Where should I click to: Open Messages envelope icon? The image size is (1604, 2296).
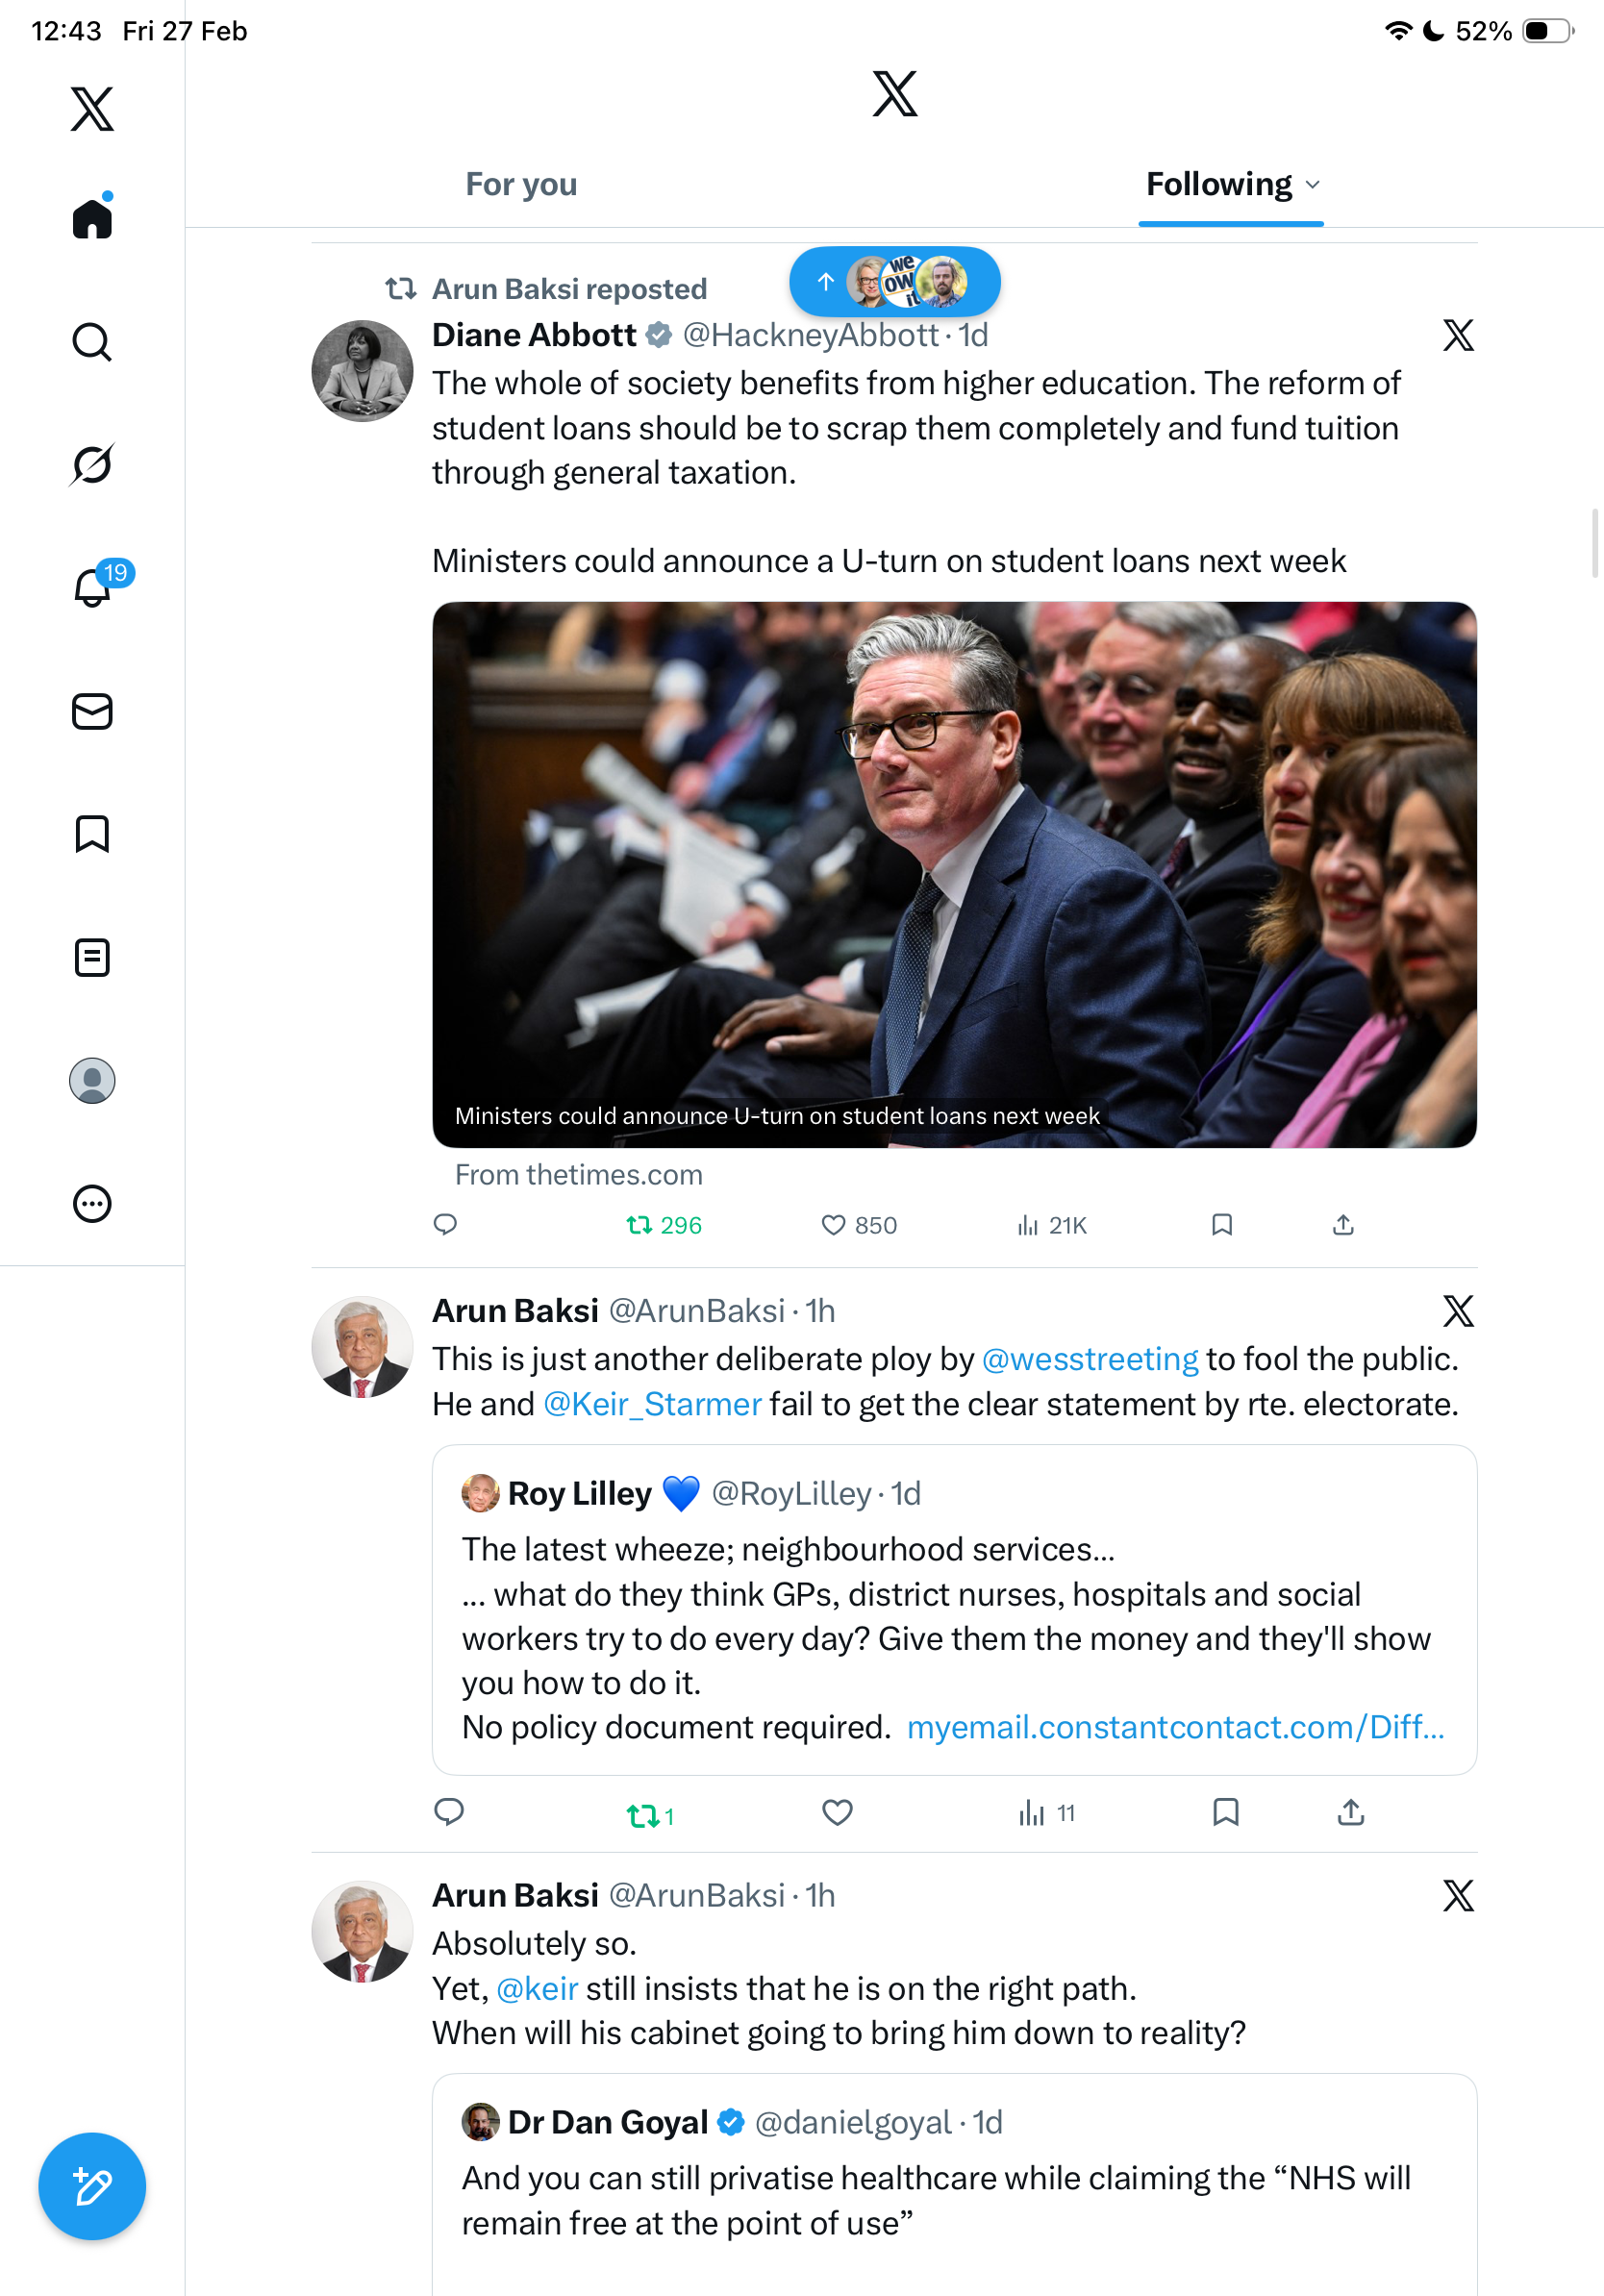pyautogui.click(x=92, y=712)
